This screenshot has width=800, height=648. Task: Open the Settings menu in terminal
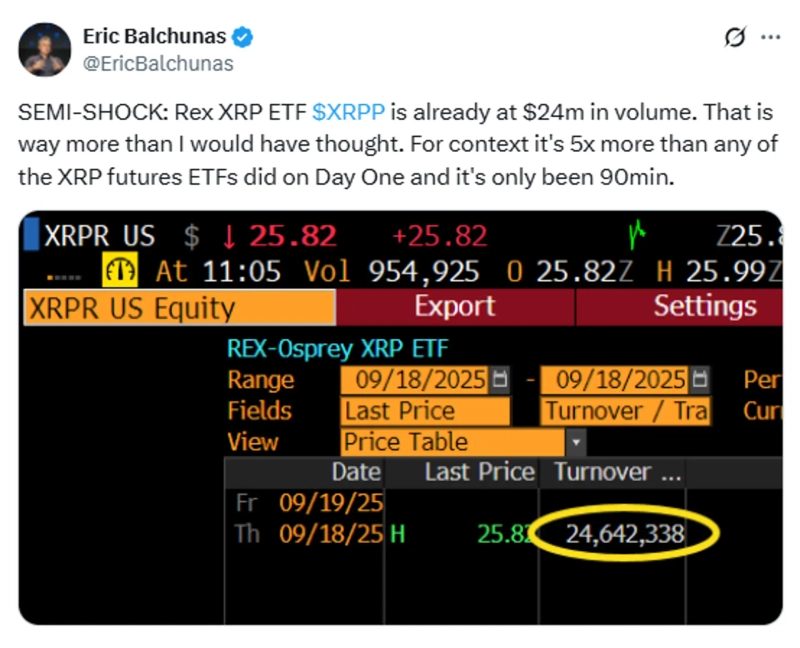(704, 305)
